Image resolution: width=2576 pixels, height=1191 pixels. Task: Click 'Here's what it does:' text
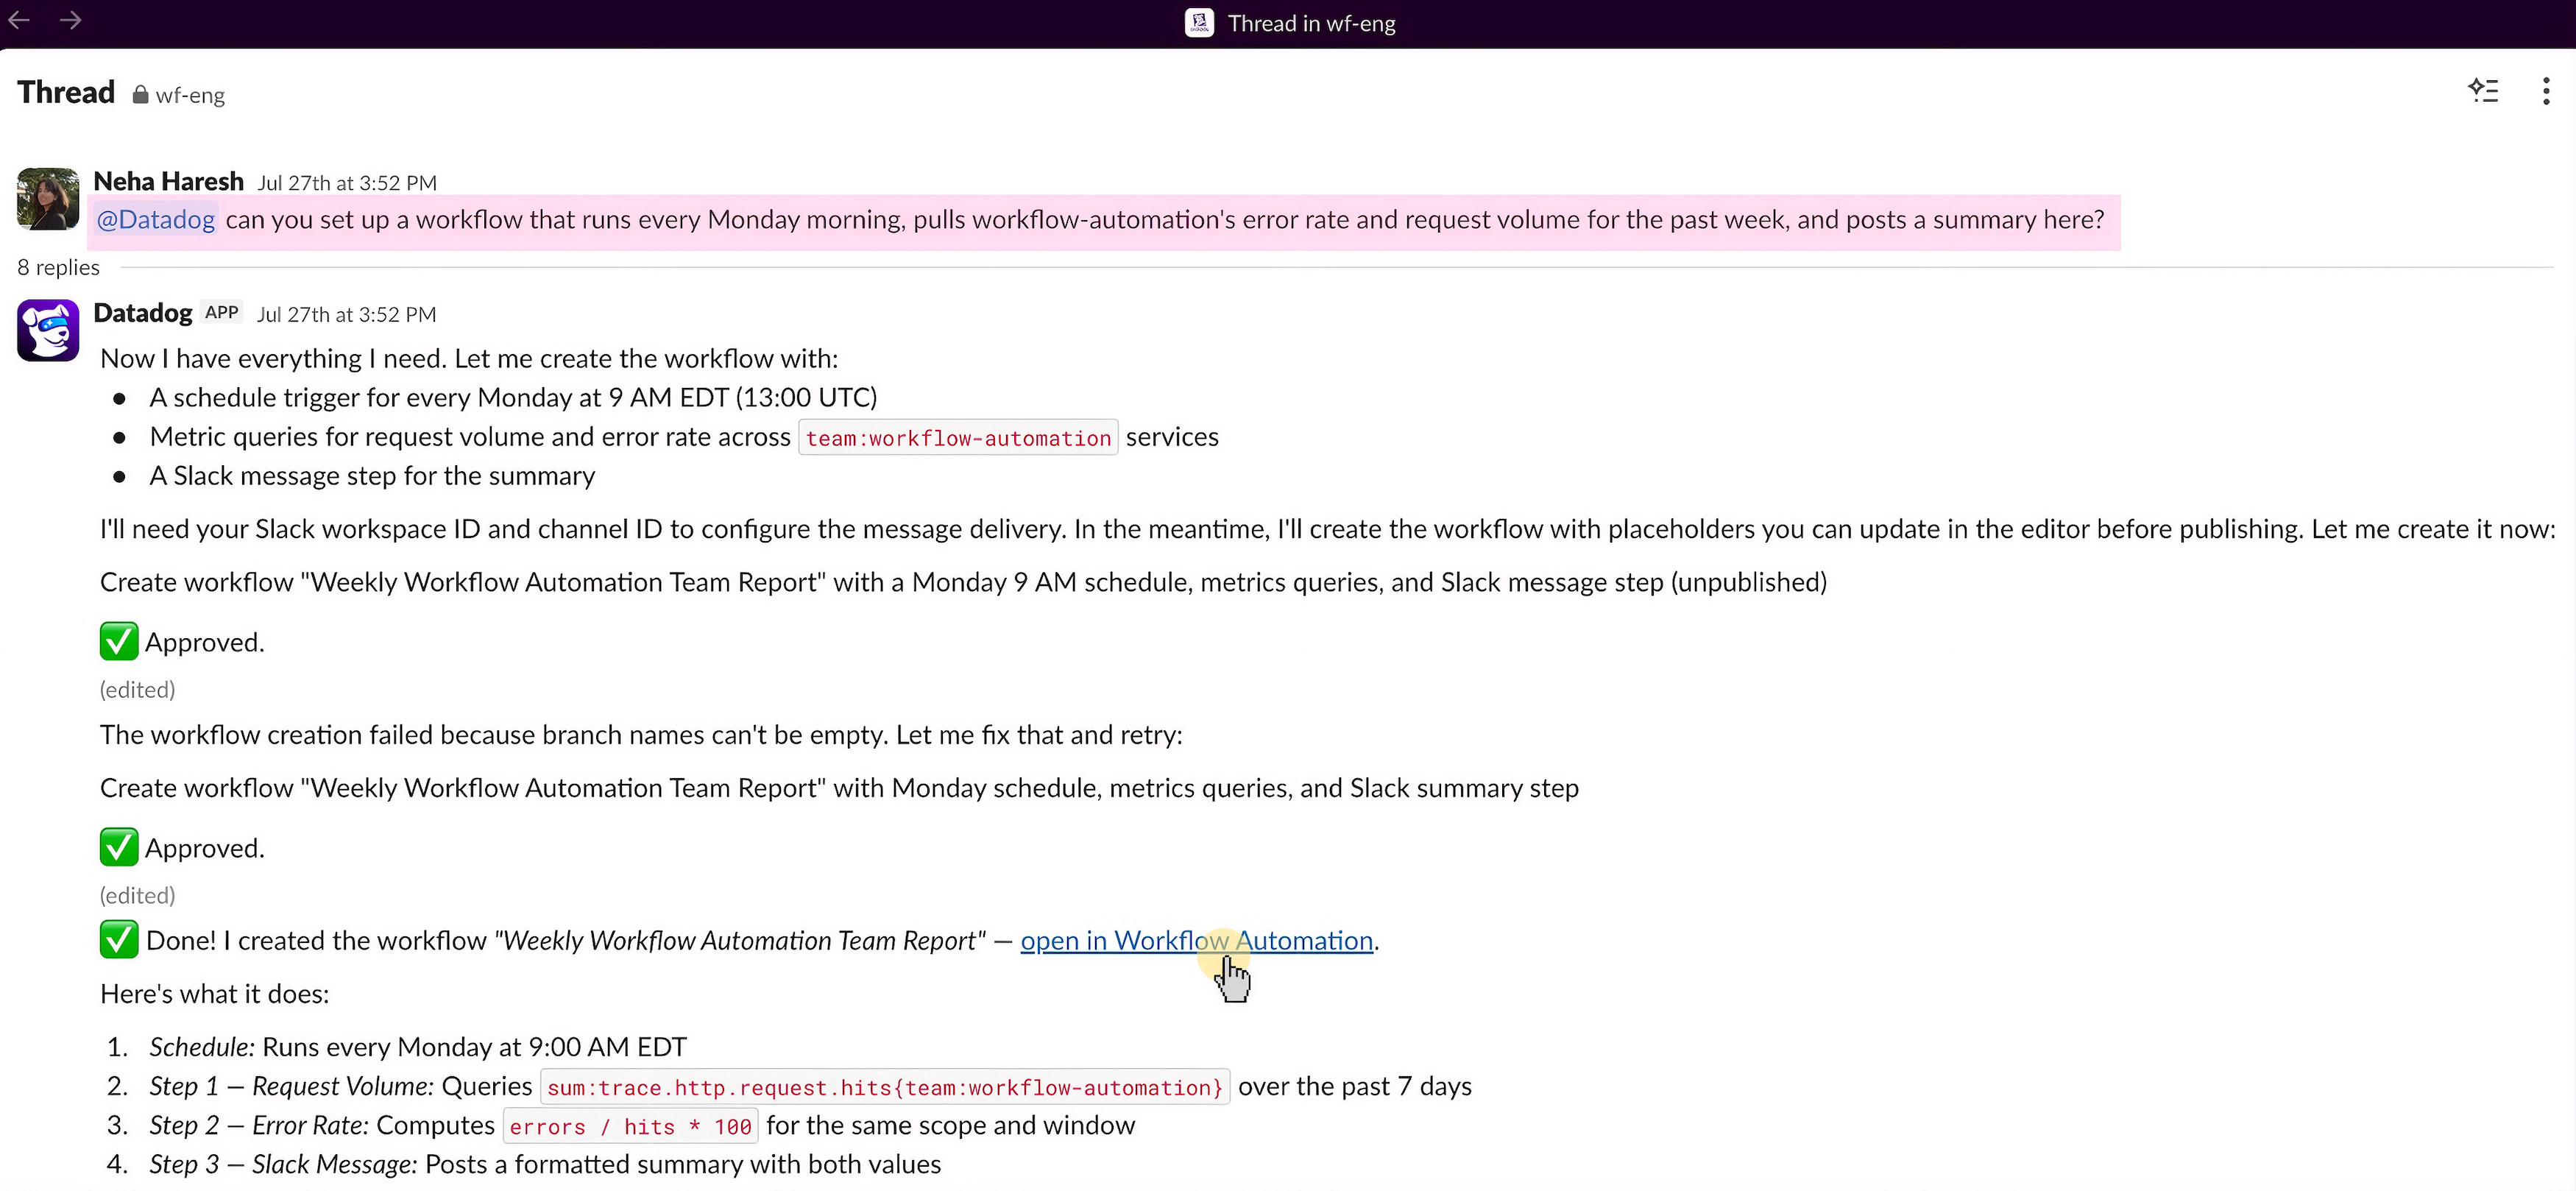pos(214,994)
